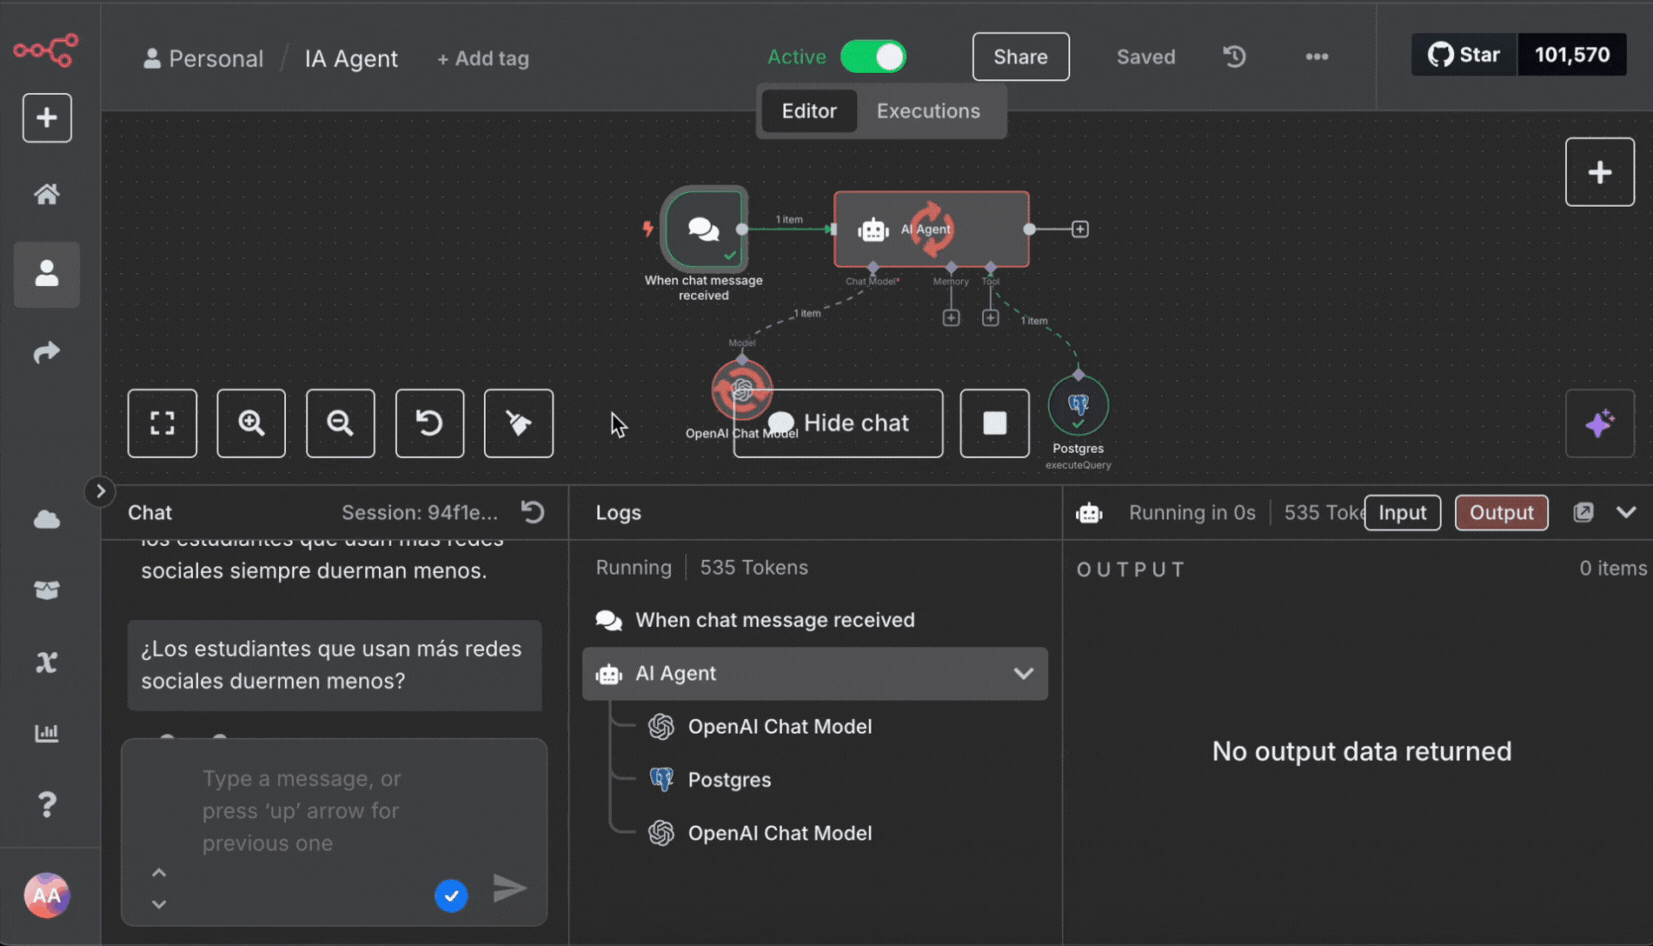The width and height of the screenshot is (1653, 946).
Task: Select When chat message received log row
Action: (815, 620)
